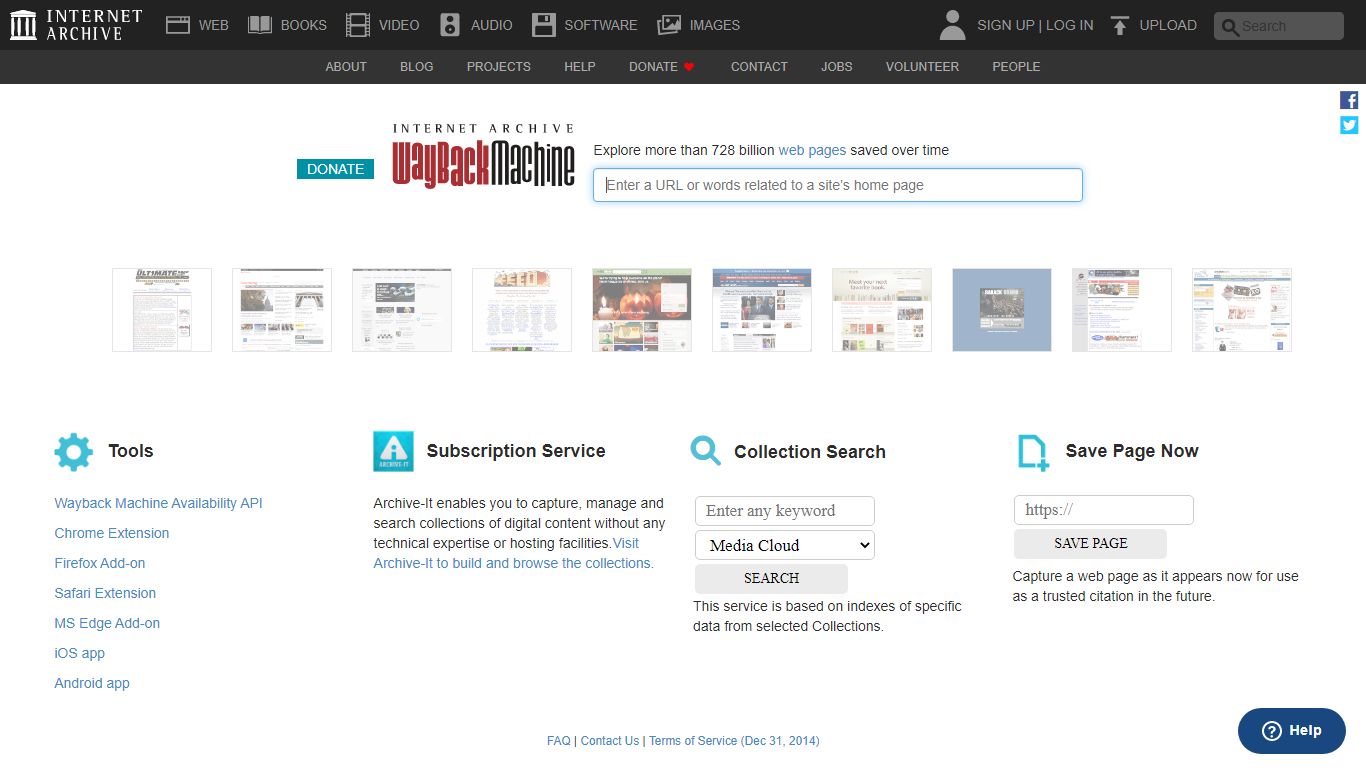Open the PEOPLE menu item
The width and height of the screenshot is (1366, 768).
tap(1016, 67)
